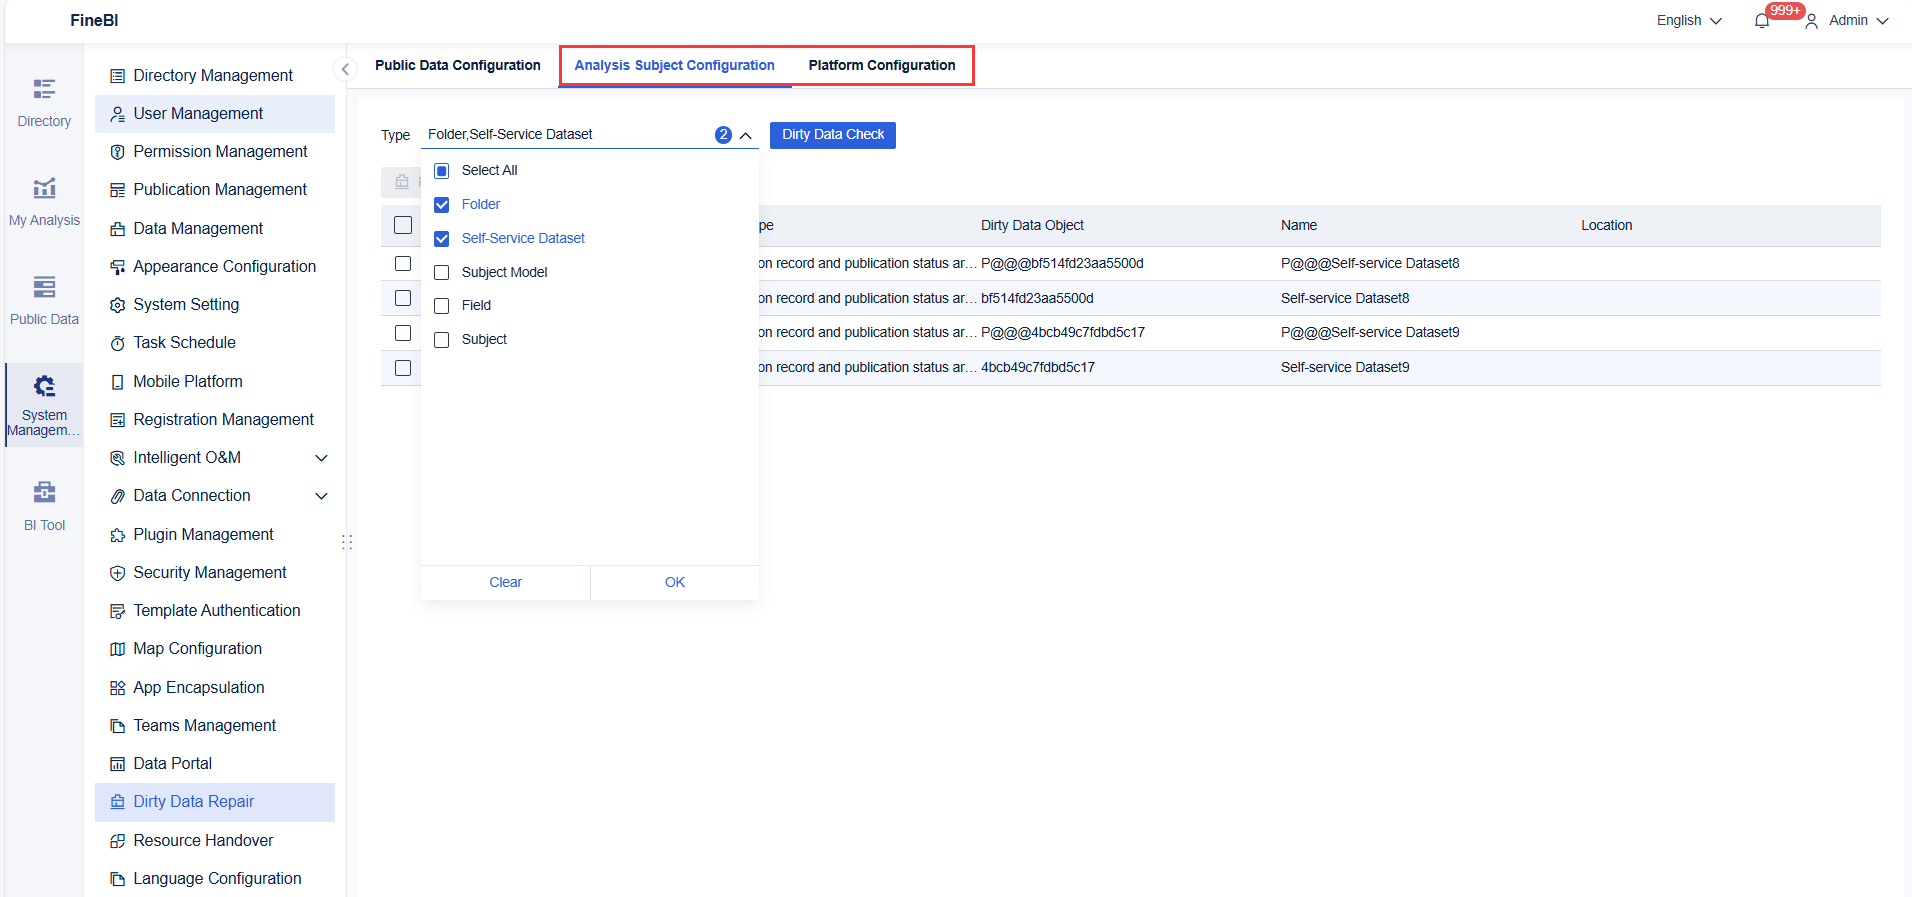
Task: Select the table header select-all checkbox
Action: pos(403,226)
